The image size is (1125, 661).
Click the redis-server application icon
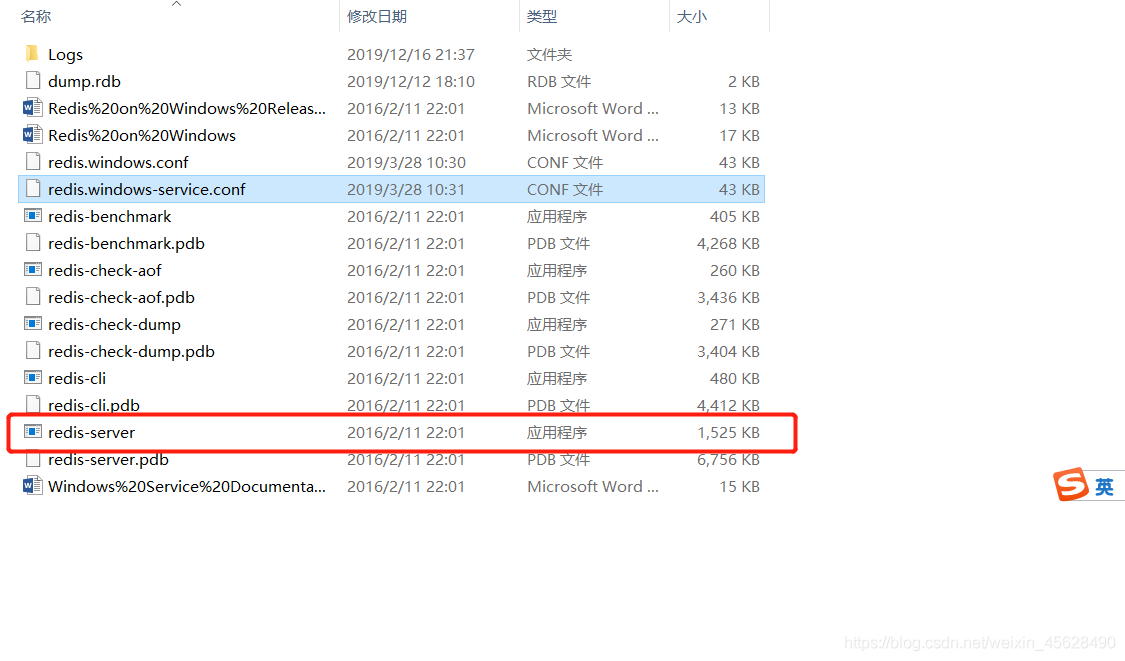pos(32,431)
